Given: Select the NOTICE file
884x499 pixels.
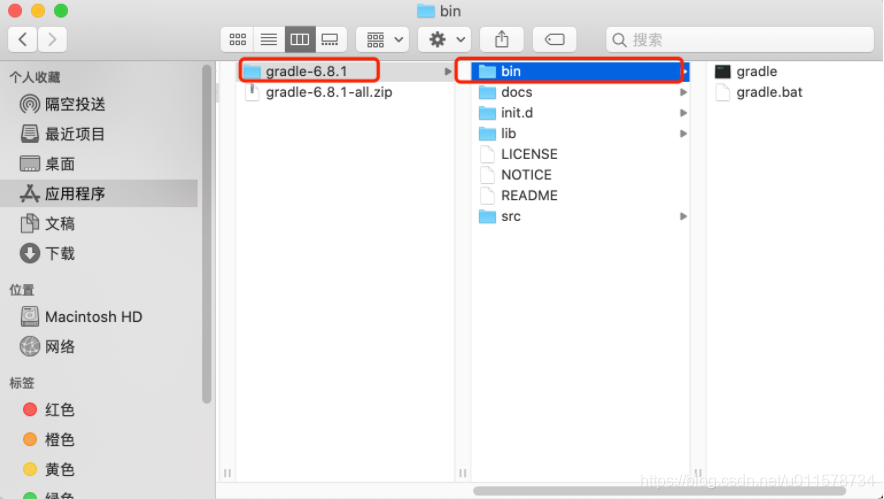Looking at the screenshot, I should [x=580, y=175].
